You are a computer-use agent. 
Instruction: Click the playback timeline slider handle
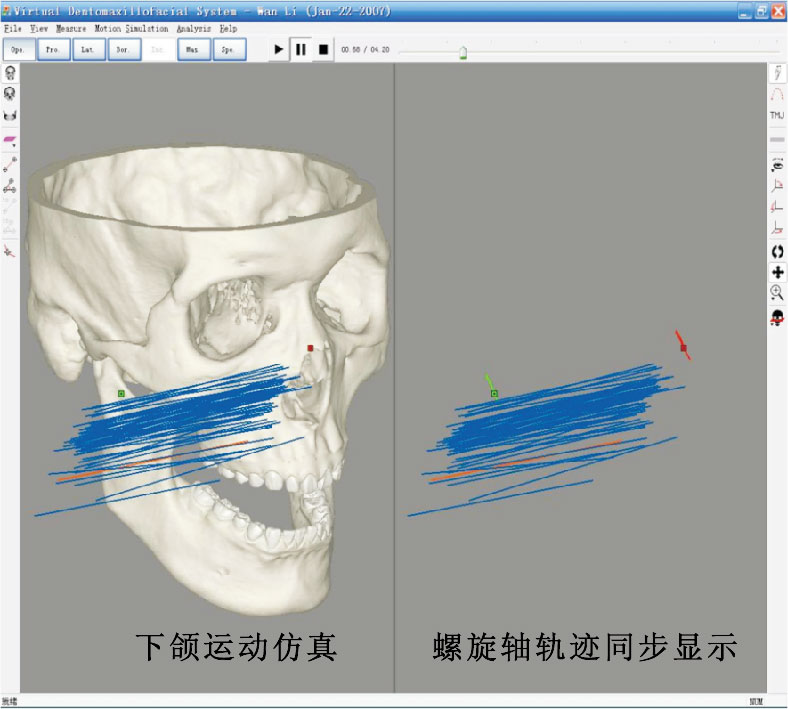462,53
